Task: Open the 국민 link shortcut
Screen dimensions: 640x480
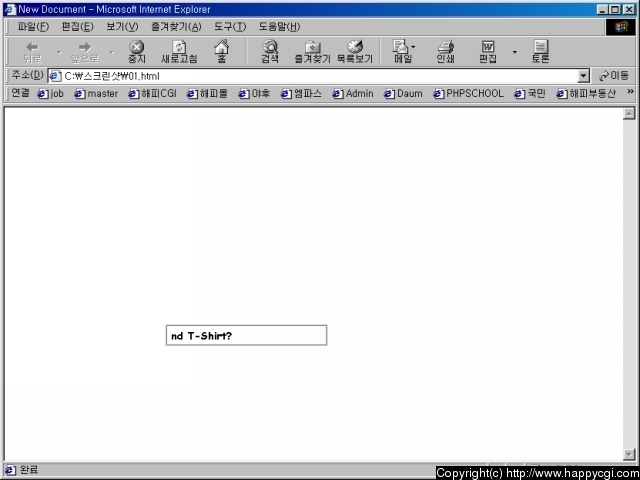Action: tap(530, 94)
